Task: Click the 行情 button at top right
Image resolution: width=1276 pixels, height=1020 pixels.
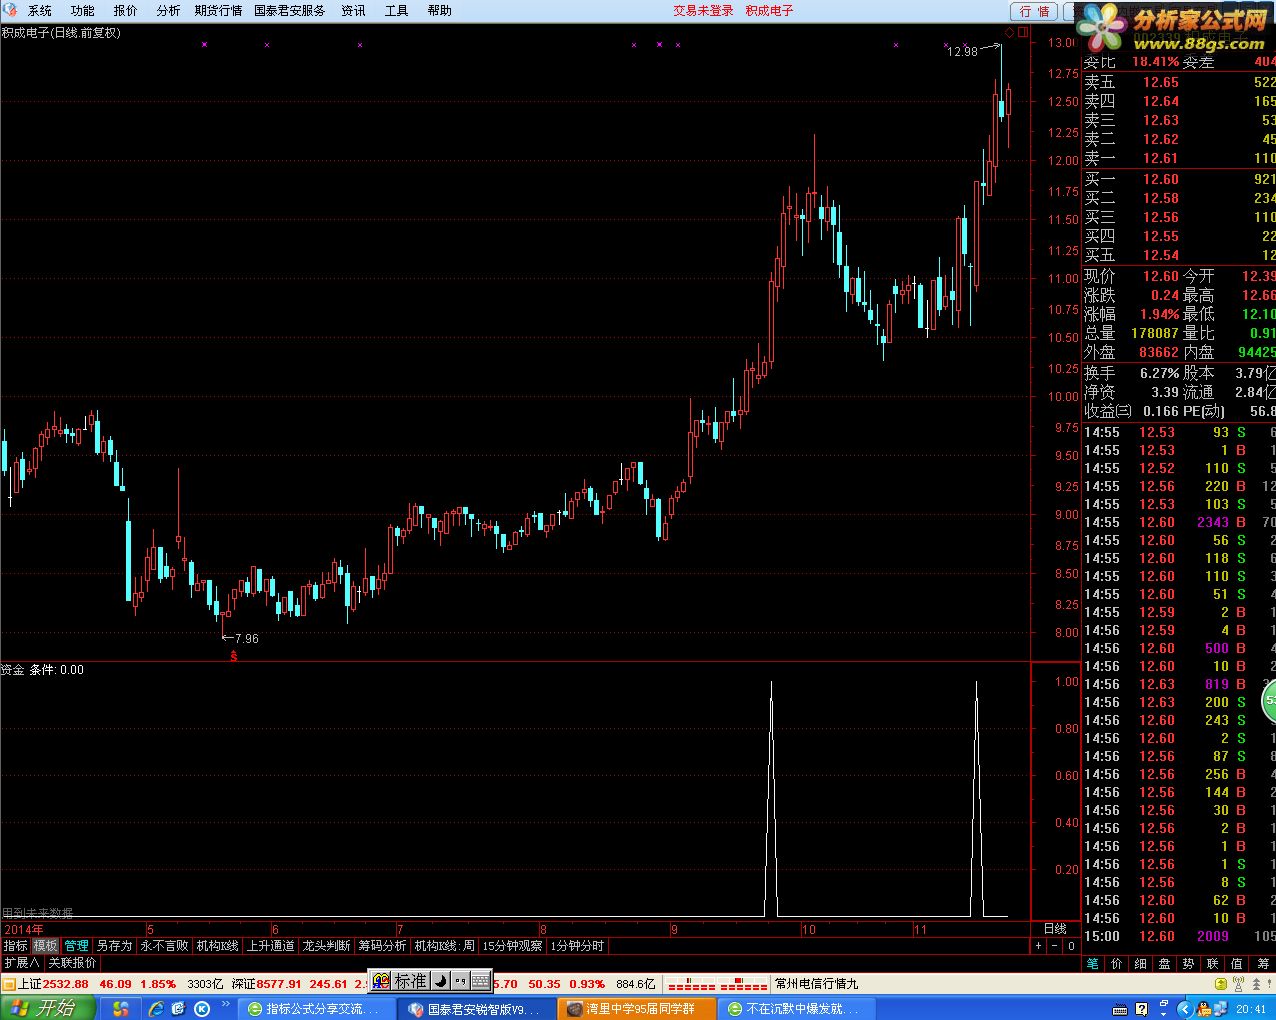Action: tap(1035, 11)
